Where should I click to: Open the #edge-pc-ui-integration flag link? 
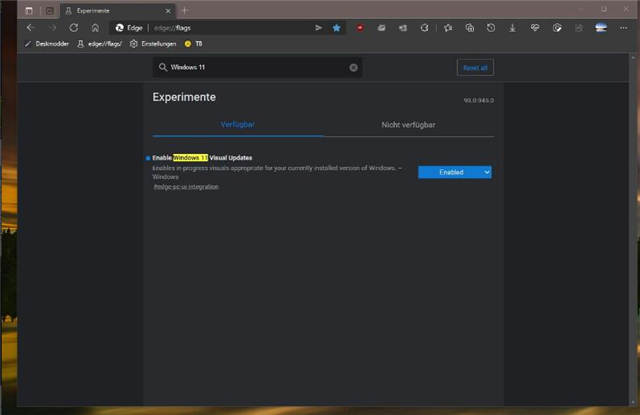tap(185, 187)
